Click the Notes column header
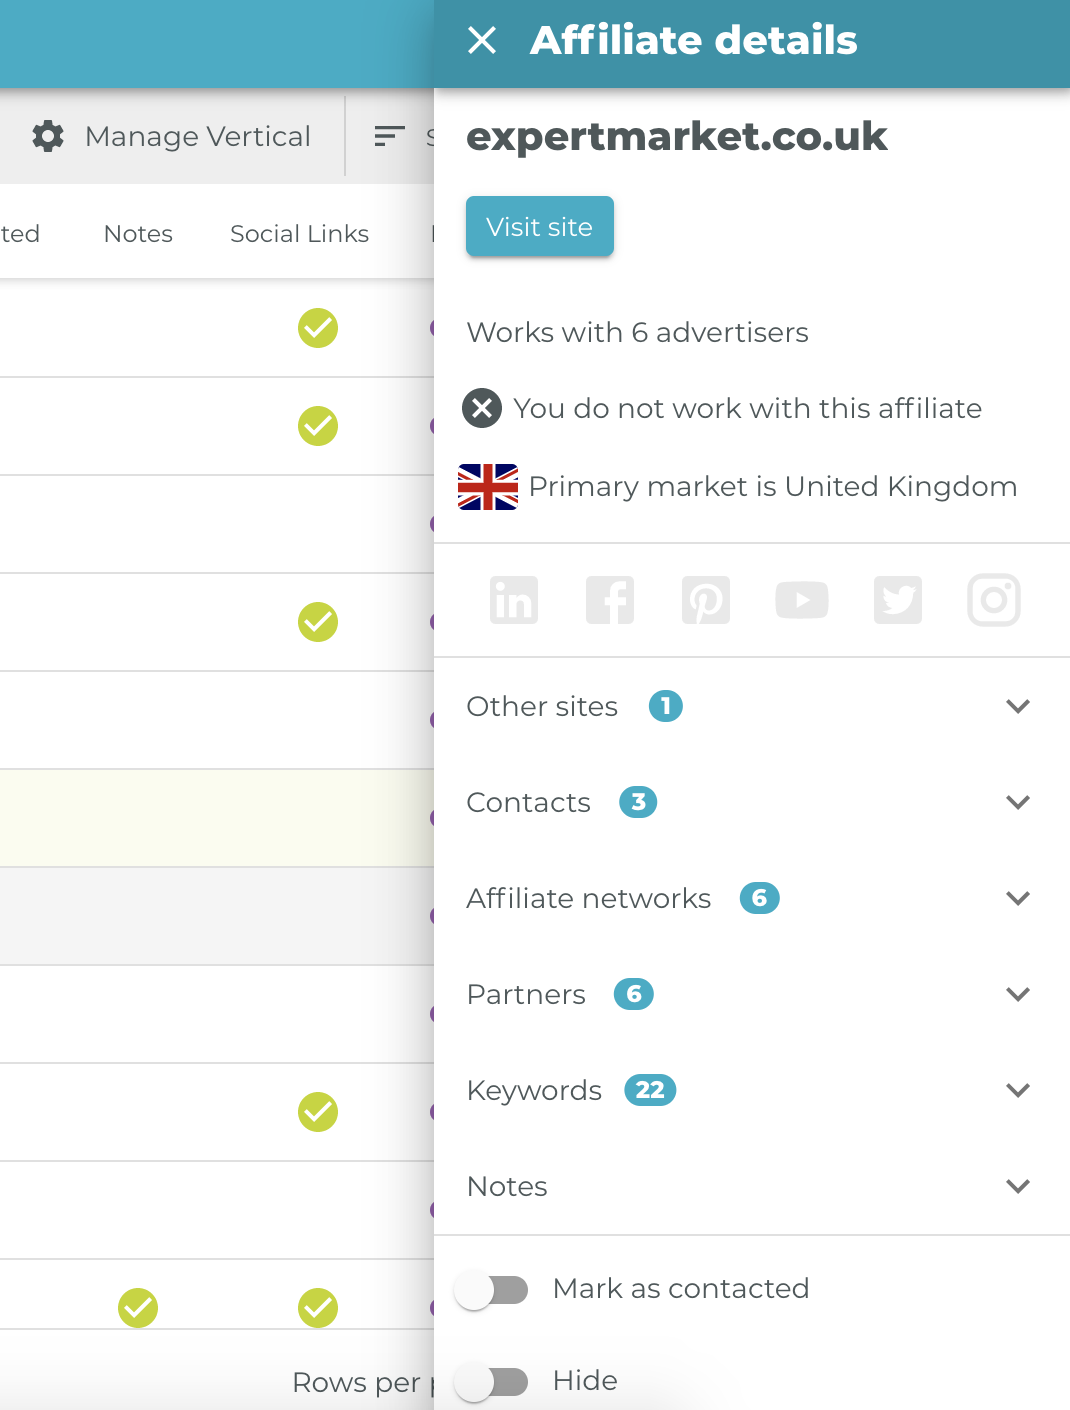This screenshot has height=1410, width=1070. [x=138, y=234]
